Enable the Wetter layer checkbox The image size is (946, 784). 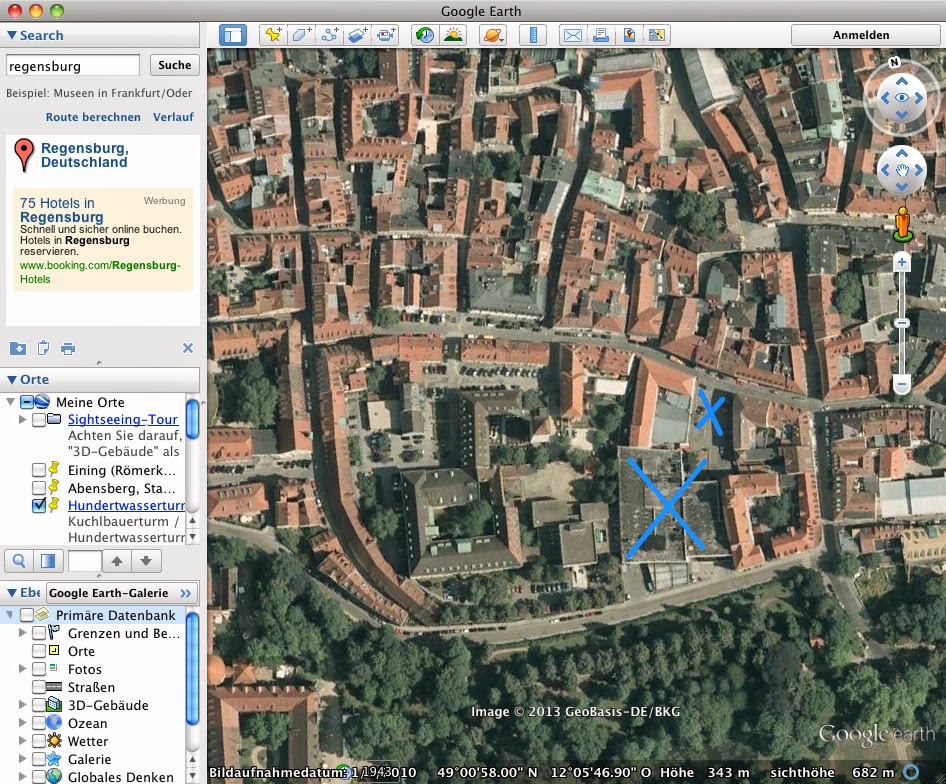click(x=39, y=741)
